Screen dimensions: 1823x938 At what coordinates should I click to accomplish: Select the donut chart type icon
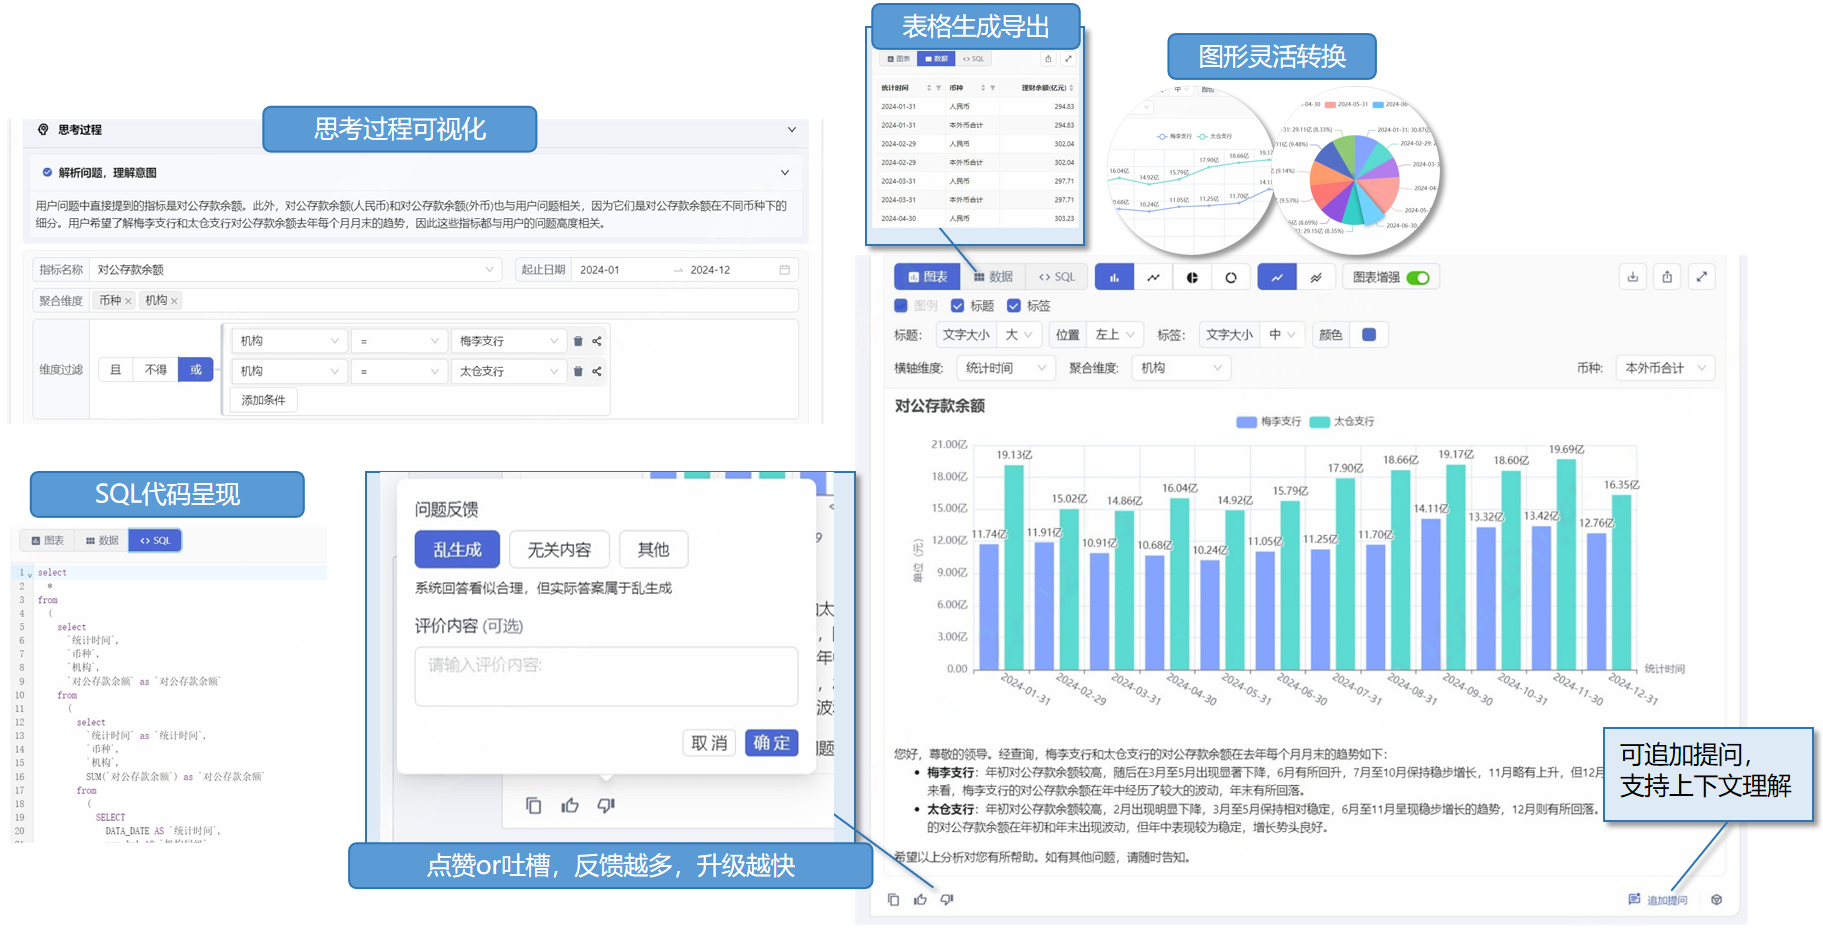coord(1231,278)
